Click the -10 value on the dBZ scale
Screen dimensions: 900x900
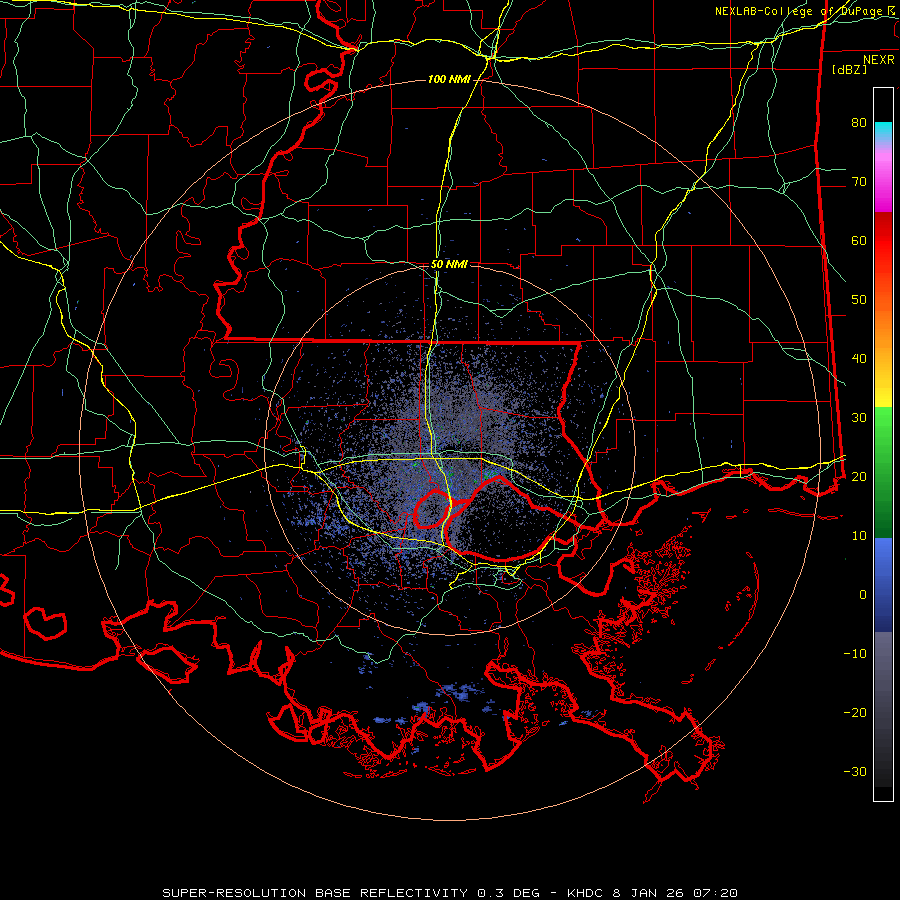pyautogui.click(x=855, y=654)
